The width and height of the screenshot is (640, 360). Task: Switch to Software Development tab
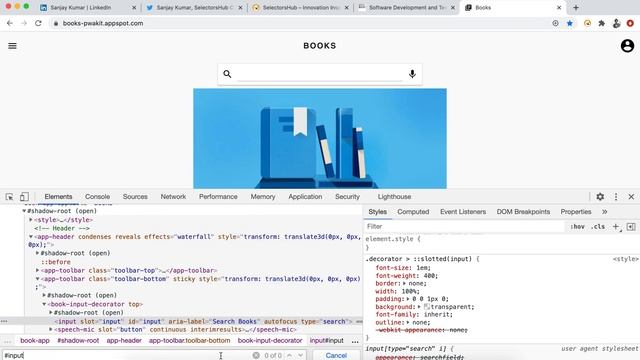point(407,7)
